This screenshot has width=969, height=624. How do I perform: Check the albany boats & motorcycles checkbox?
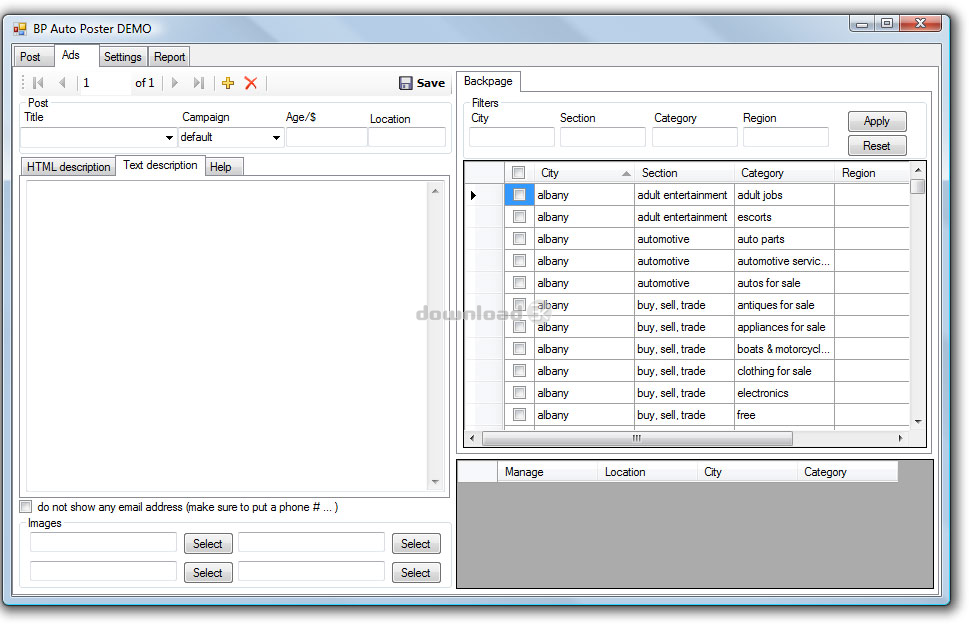click(x=520, y=349)
